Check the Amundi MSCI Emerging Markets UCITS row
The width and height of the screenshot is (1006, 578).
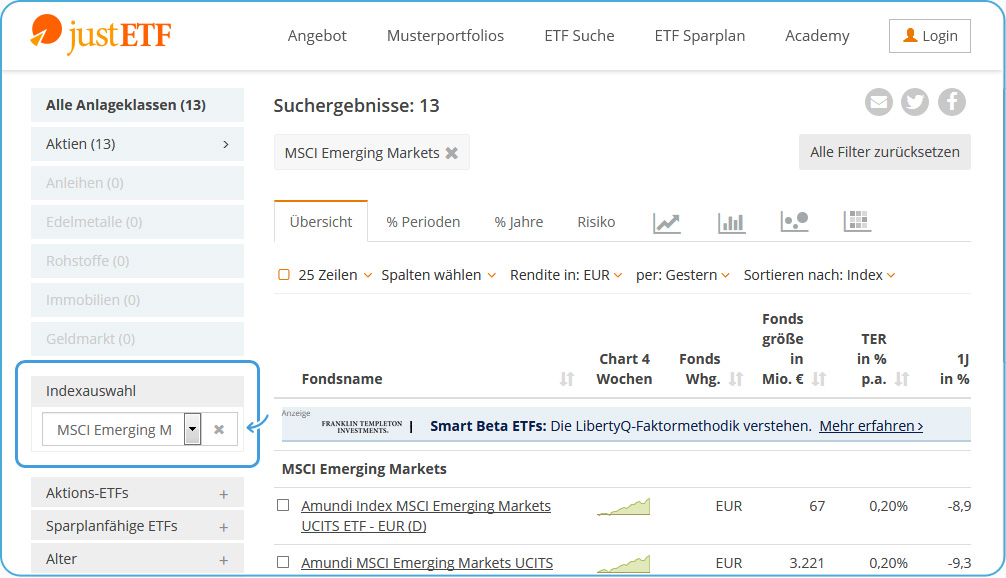tap(283, 563)
